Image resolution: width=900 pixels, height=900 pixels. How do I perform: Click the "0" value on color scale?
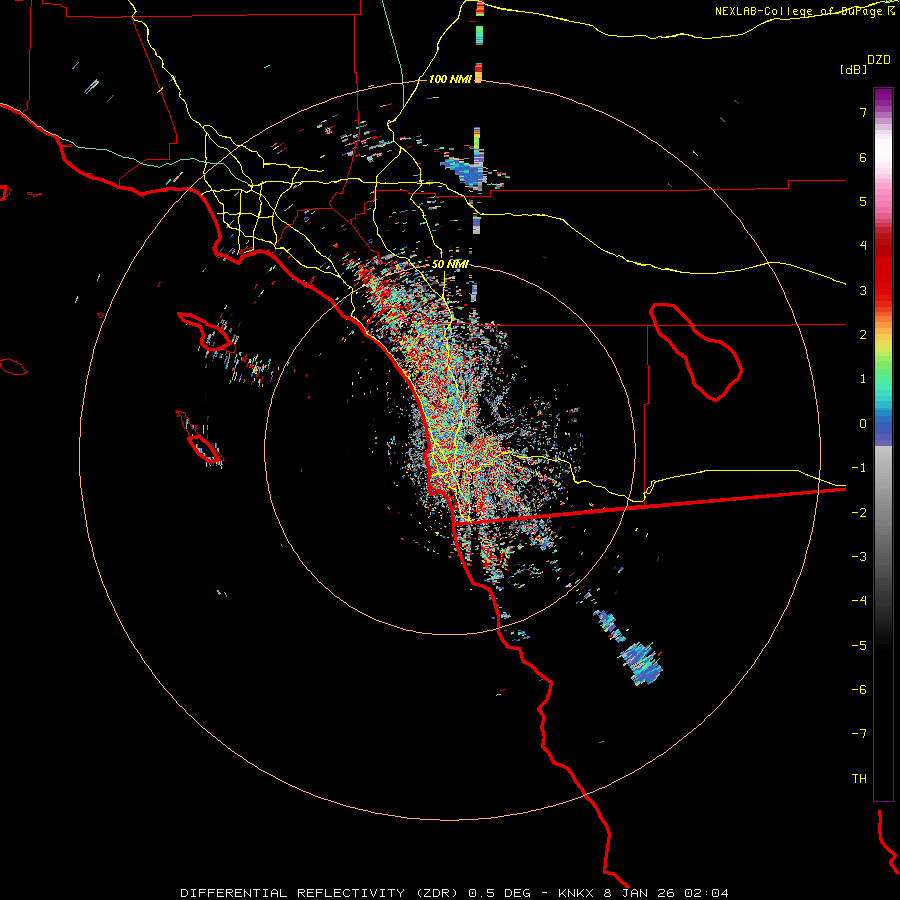pyautogui.click(x=863, y=424)
